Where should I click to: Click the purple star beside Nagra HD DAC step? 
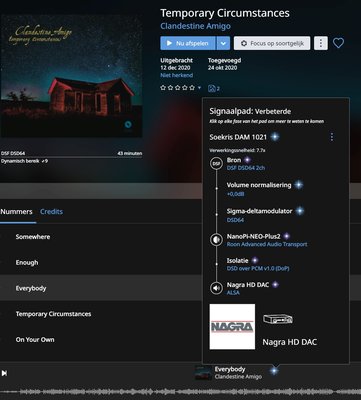pyautogui.click(x=275, y=285)
